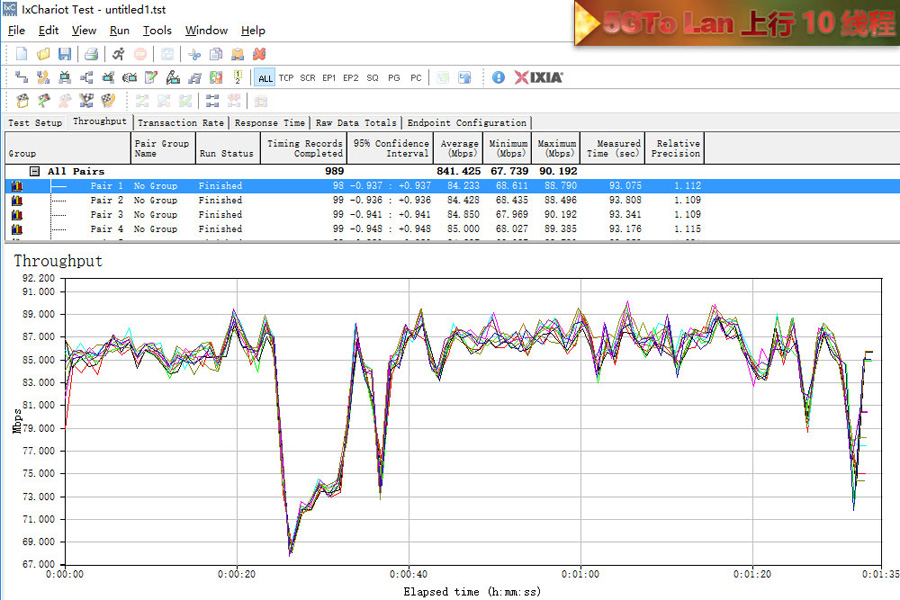
Task: Click the New test file icon
Action: tap(21, 54)
